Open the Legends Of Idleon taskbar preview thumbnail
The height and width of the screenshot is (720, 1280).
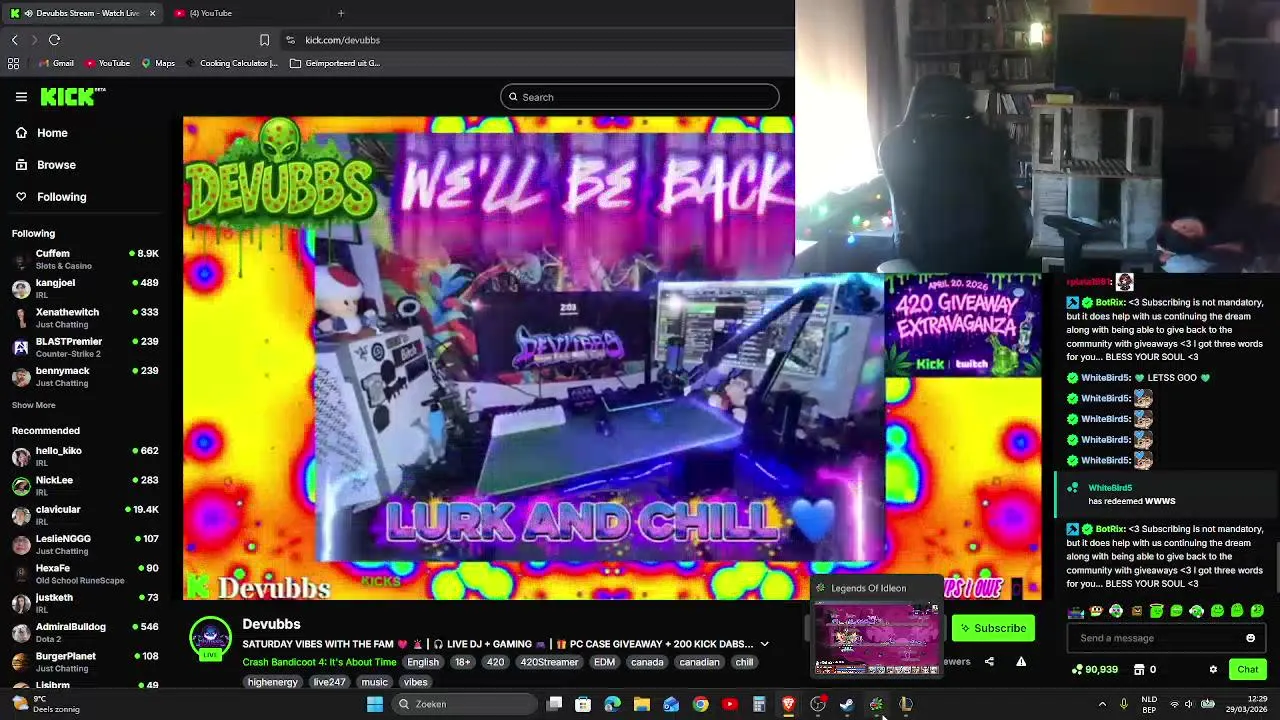point(877,638)
